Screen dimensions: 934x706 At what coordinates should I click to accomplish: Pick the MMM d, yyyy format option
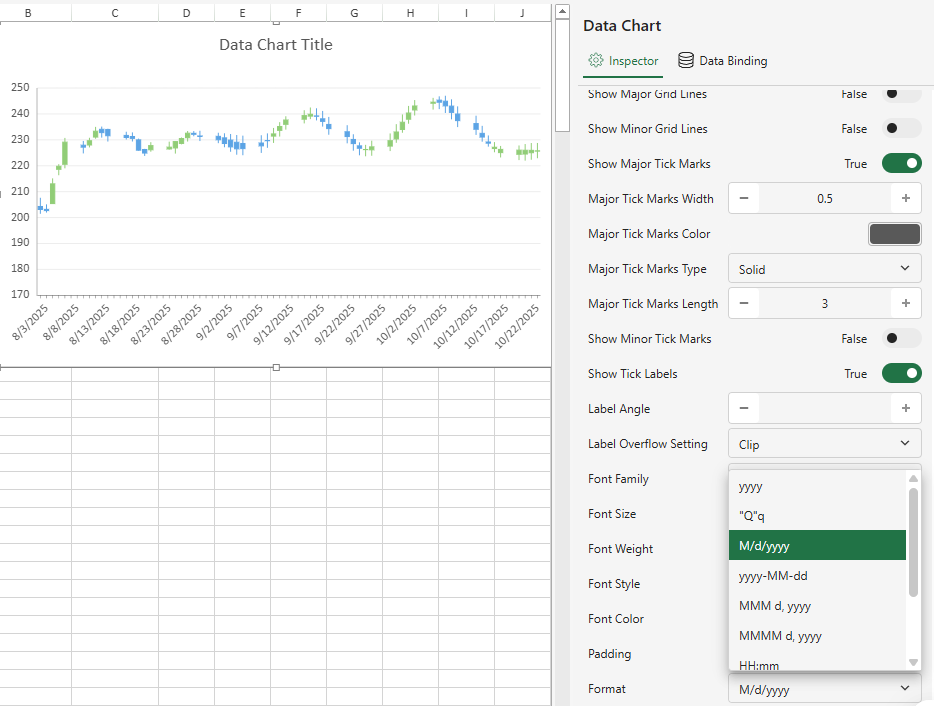click(x=817, y=605)
